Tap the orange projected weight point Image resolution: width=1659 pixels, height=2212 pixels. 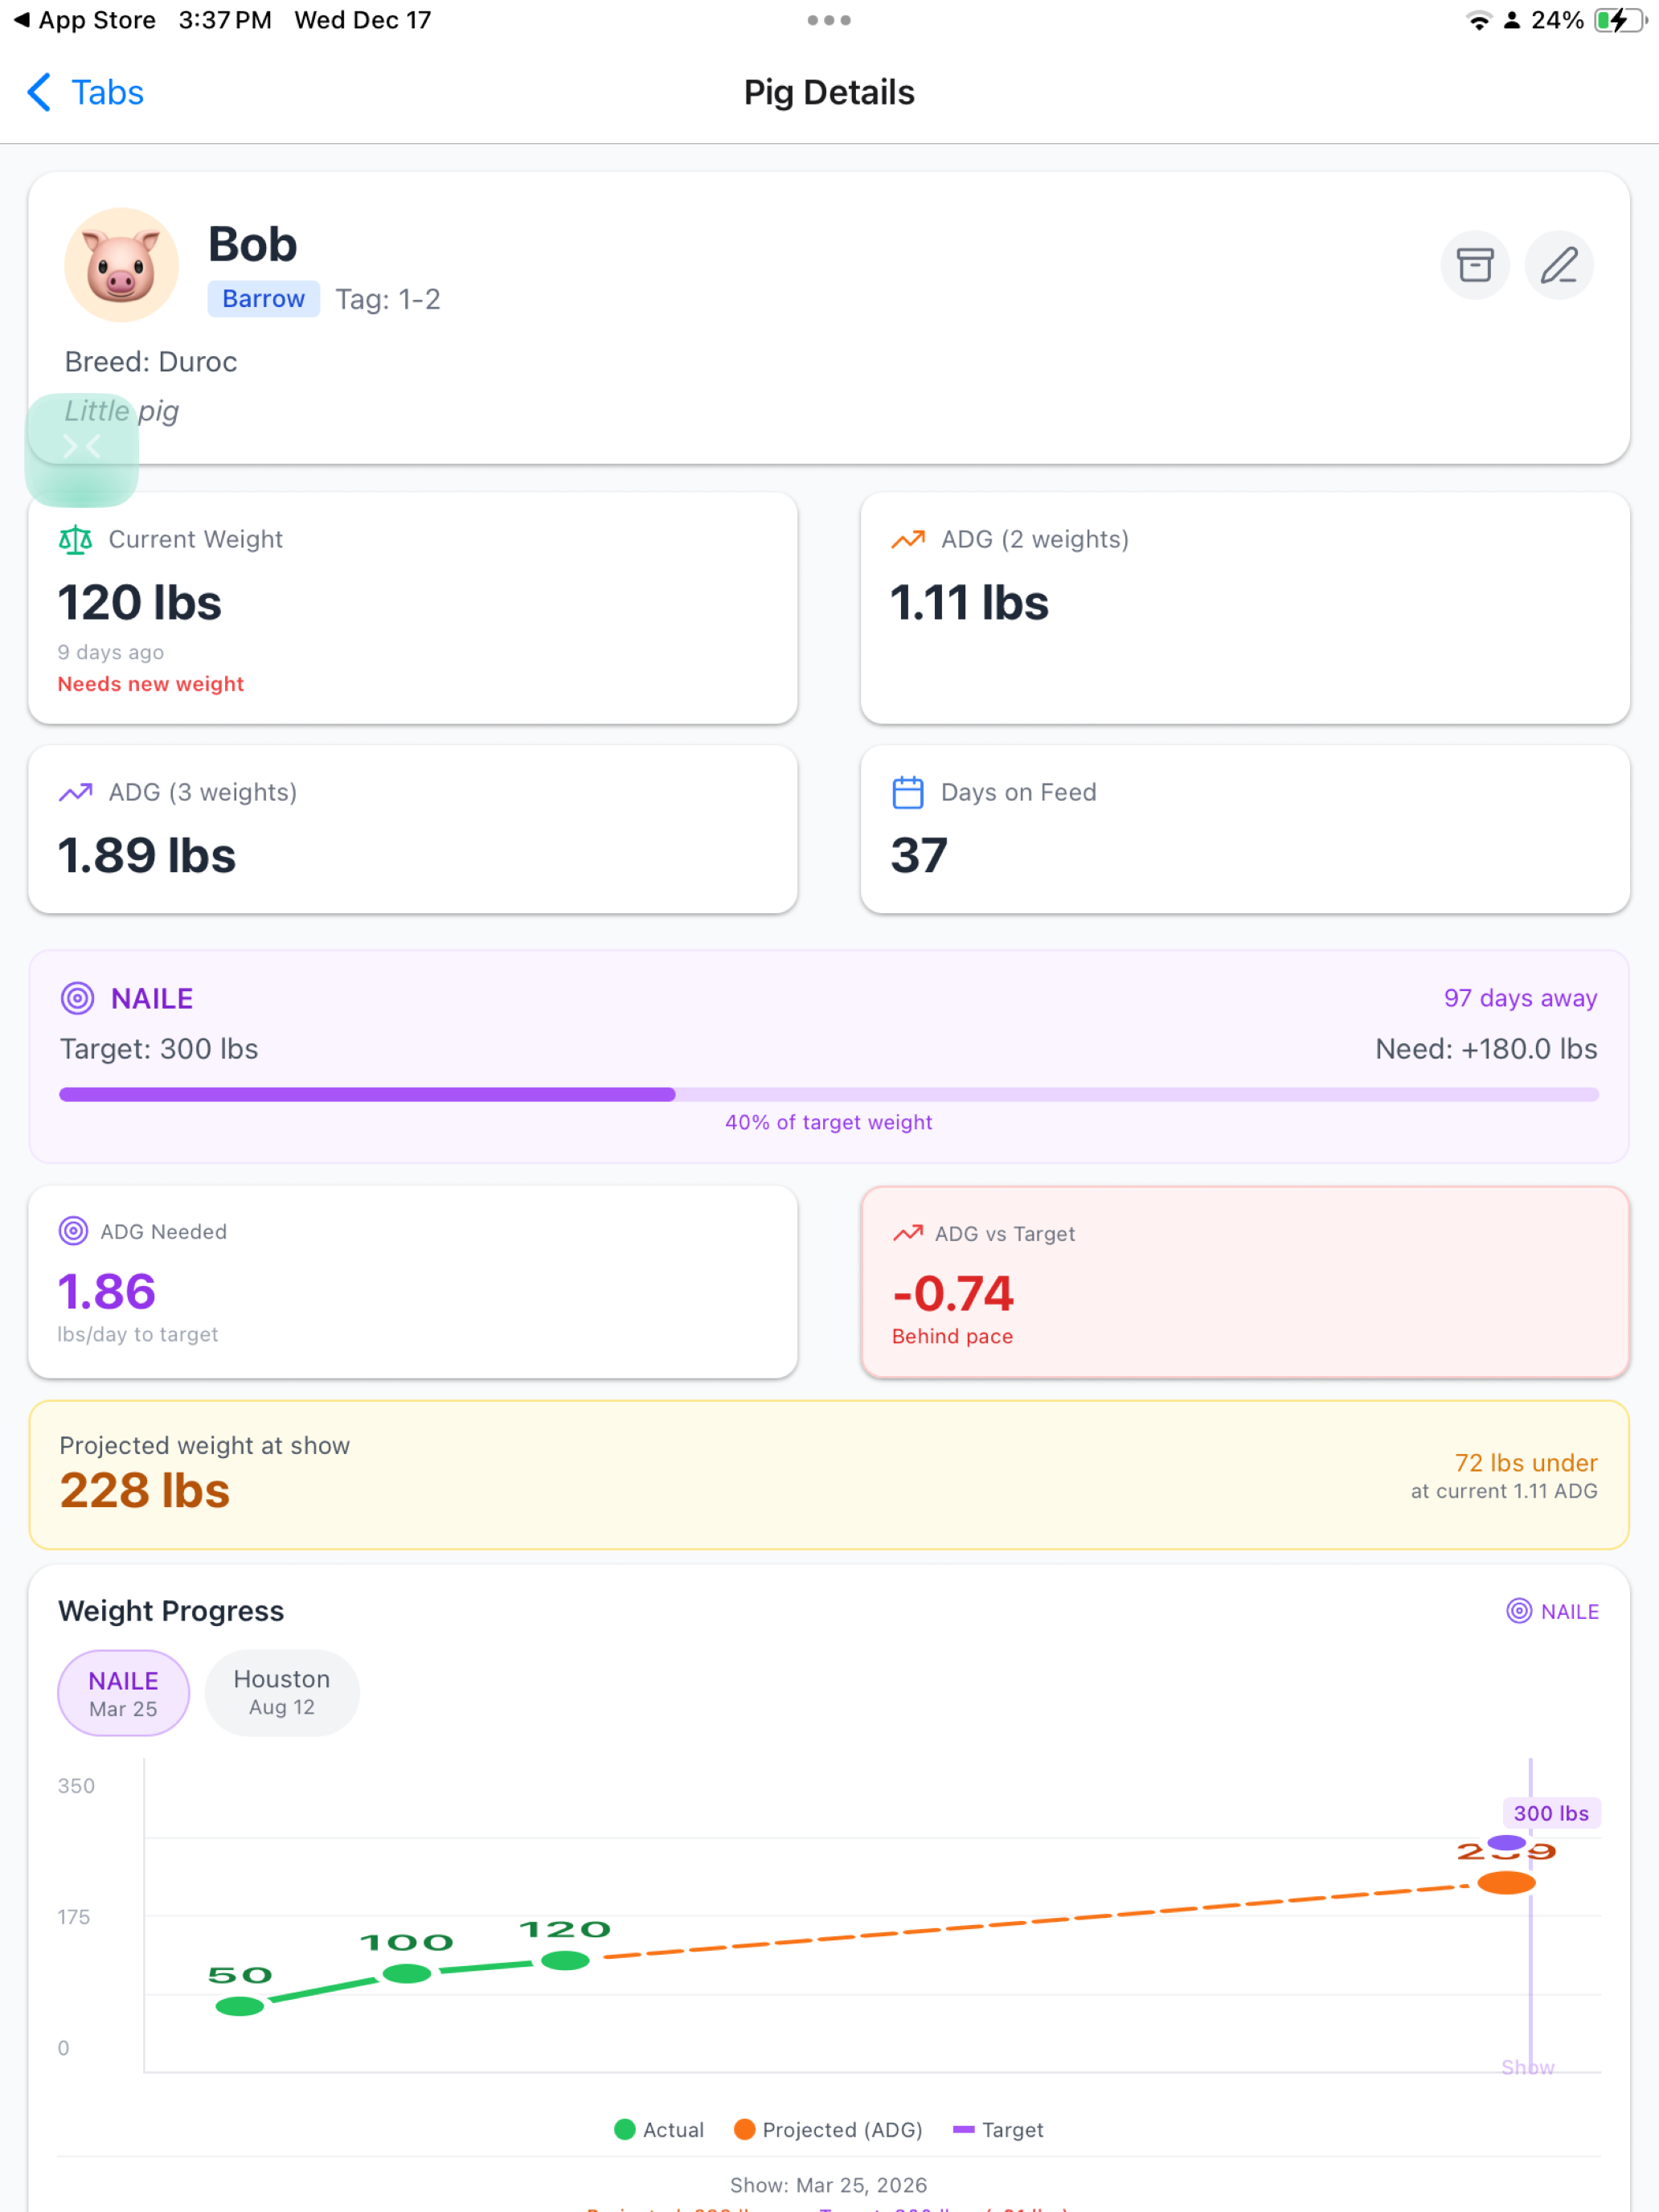(1506, 1883)
